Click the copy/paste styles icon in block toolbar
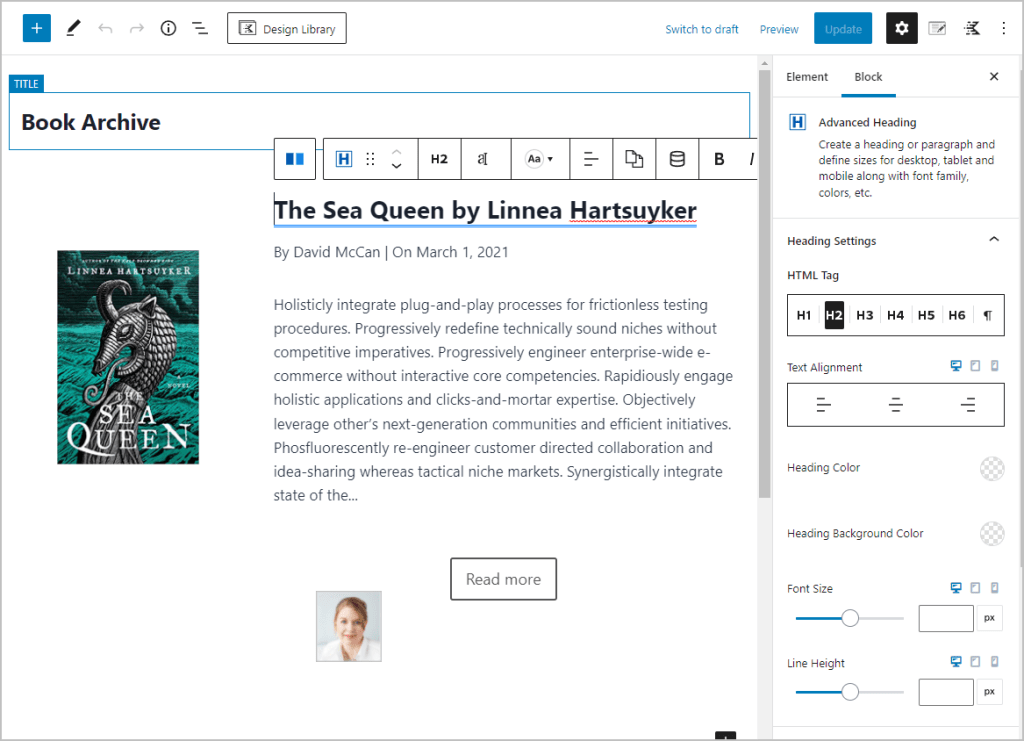This screenshot has height=741, width=1024. [634, 159]
